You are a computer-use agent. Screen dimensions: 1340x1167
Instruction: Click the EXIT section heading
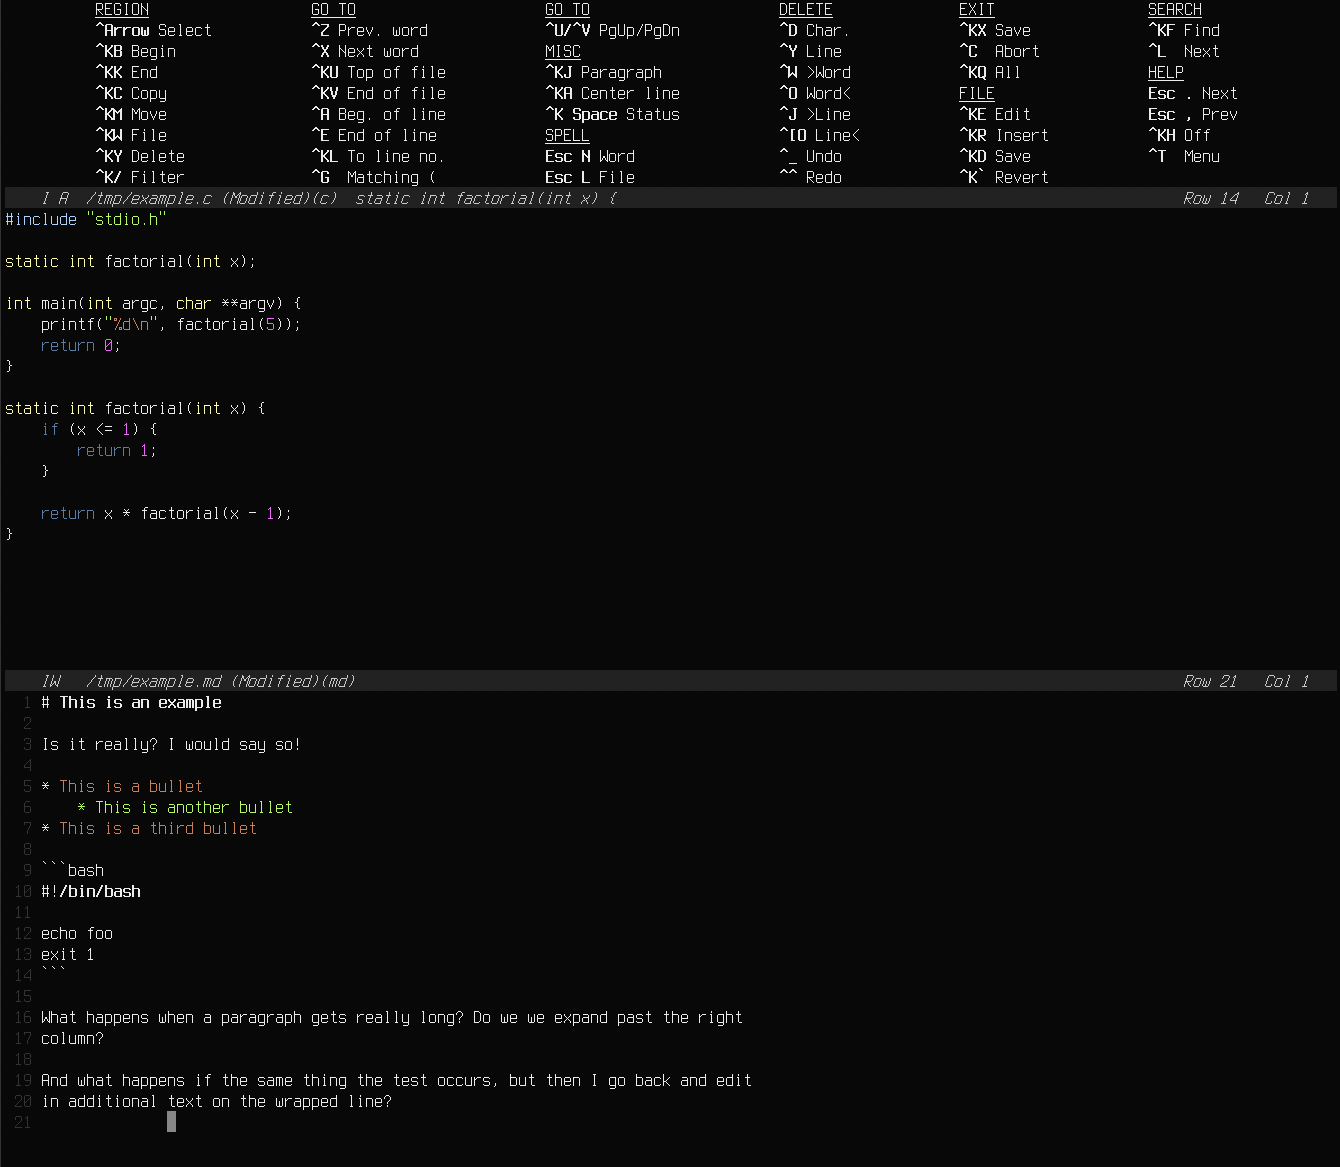click(x=977, y=9)
